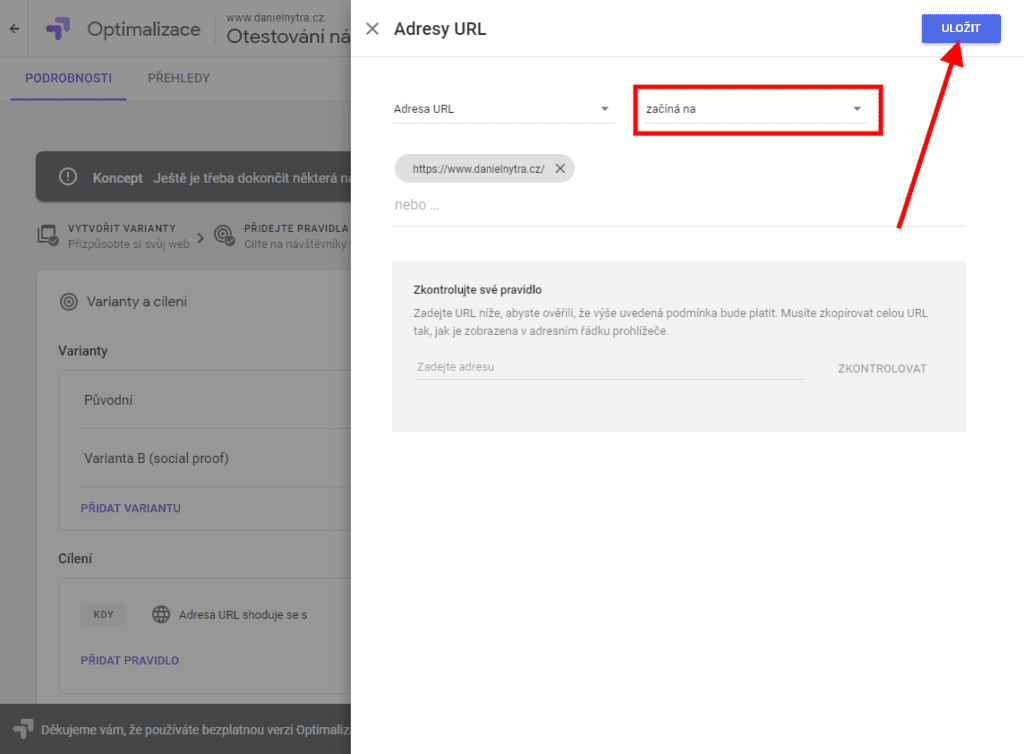This screenshot has width=1024, height=754.
Task: Click the Zkontrolovat button
Action: tap(882, 368)
